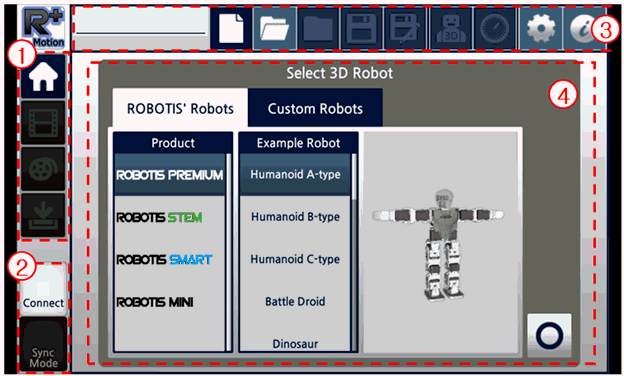Select the ROBOTIS' Robots tab
Screen dimensions: 624x376
180,108
